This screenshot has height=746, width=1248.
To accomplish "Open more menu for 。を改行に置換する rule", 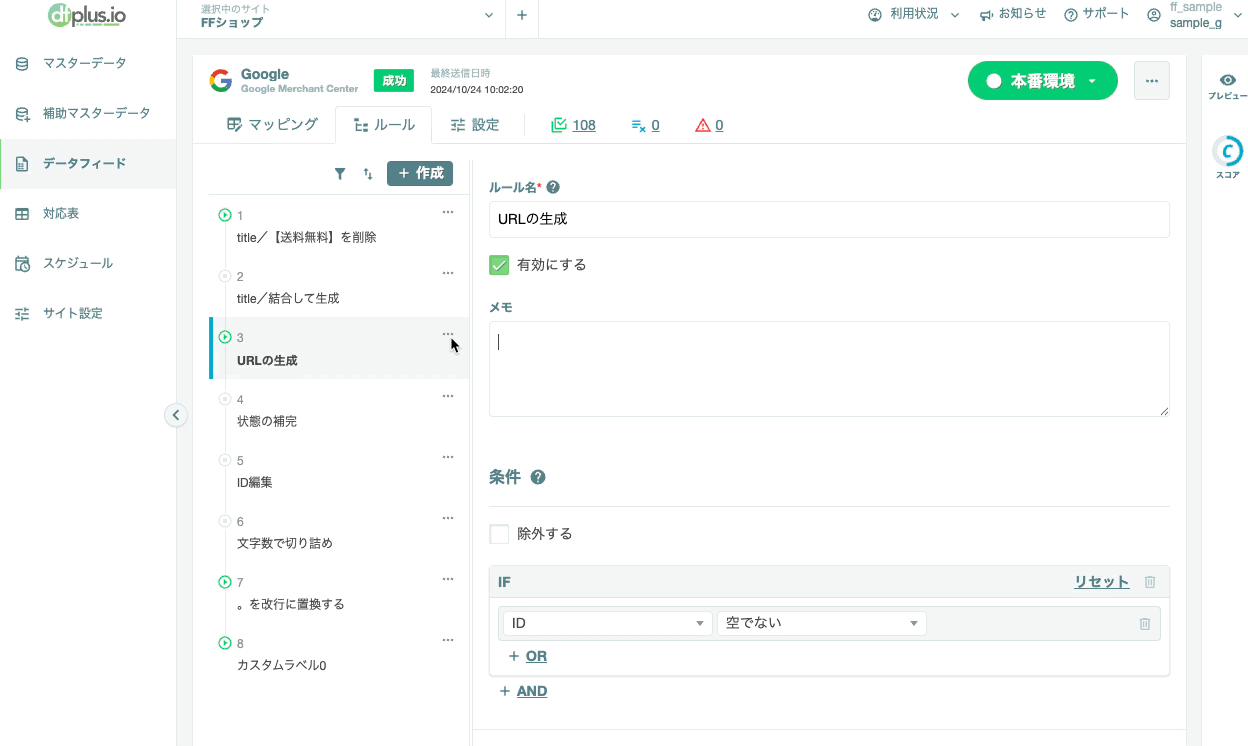I will coord(448,578).
